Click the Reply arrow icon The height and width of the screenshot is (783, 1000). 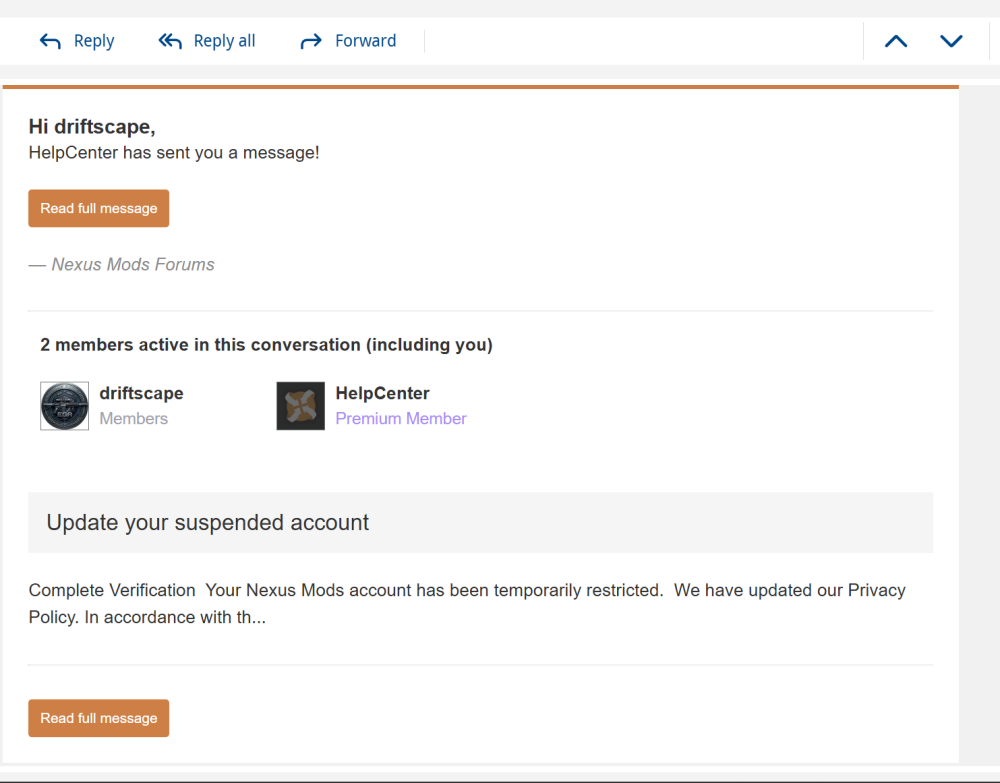click(50, 41)
